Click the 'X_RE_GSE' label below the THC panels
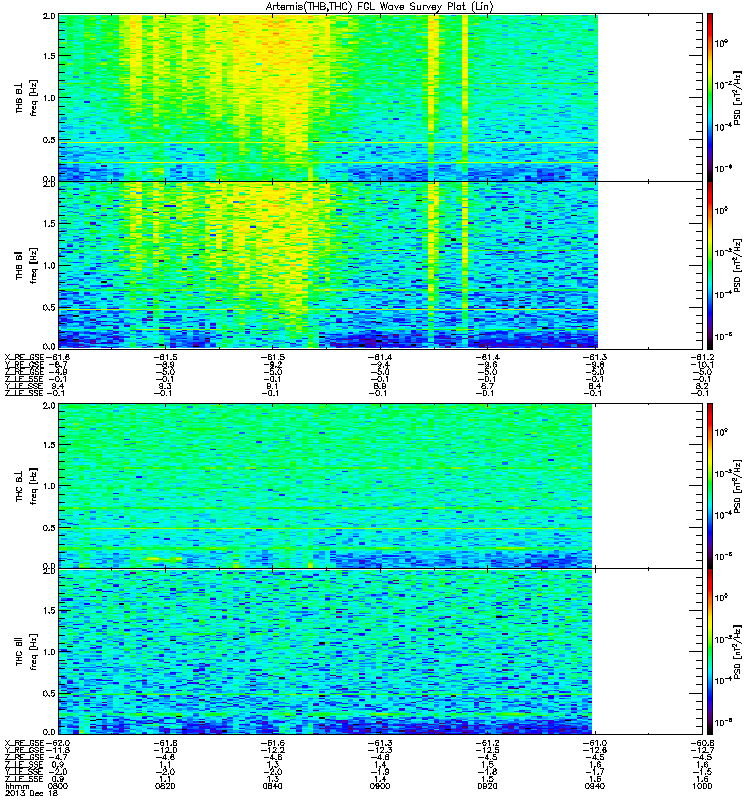This screenshot has width=750, height=800. coord(24,743)
